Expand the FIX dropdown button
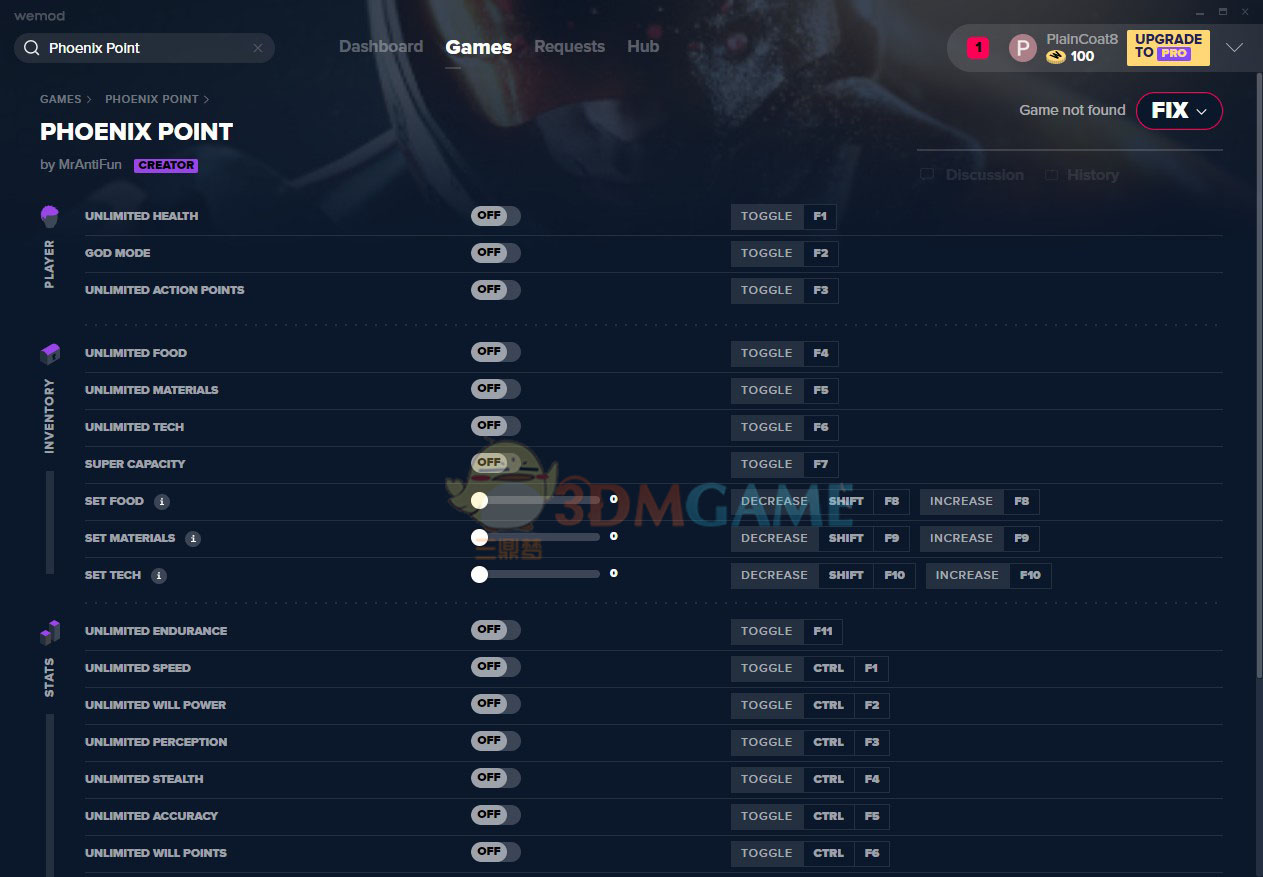1263x877 pixels. pos(1179,111)
